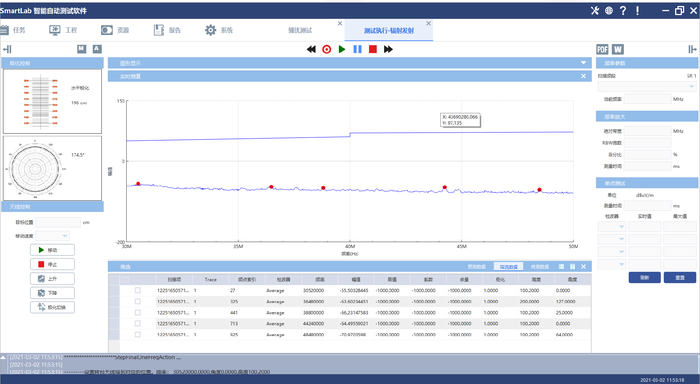Click the absolute bandwidth MHz field
Image resolution: width=700 pixels, height=384 pixels.
648,131
